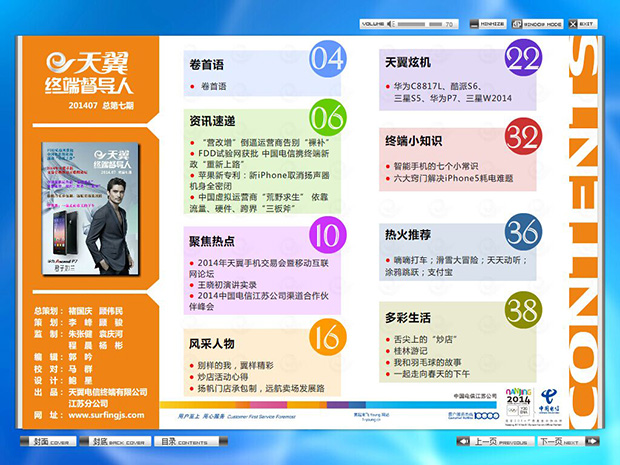620x465 pixels.
Task: Open the 卷首语 section heading
Action: pos(206,65)
